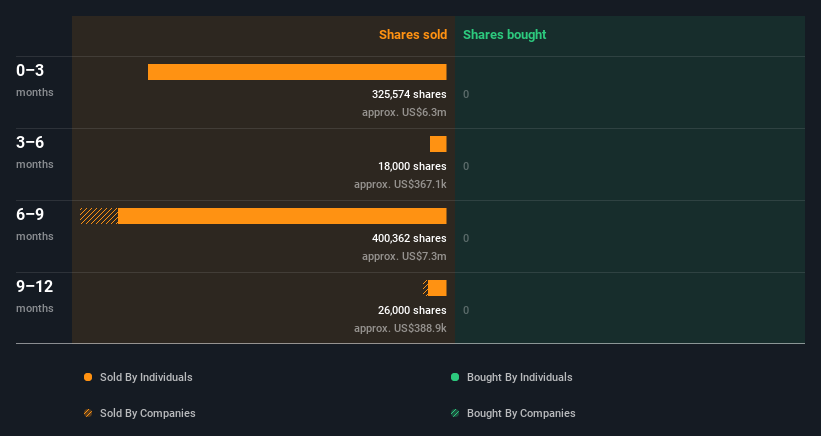
Task: Click the '400,362 shares' value
Action: click(x=409, y=238)
